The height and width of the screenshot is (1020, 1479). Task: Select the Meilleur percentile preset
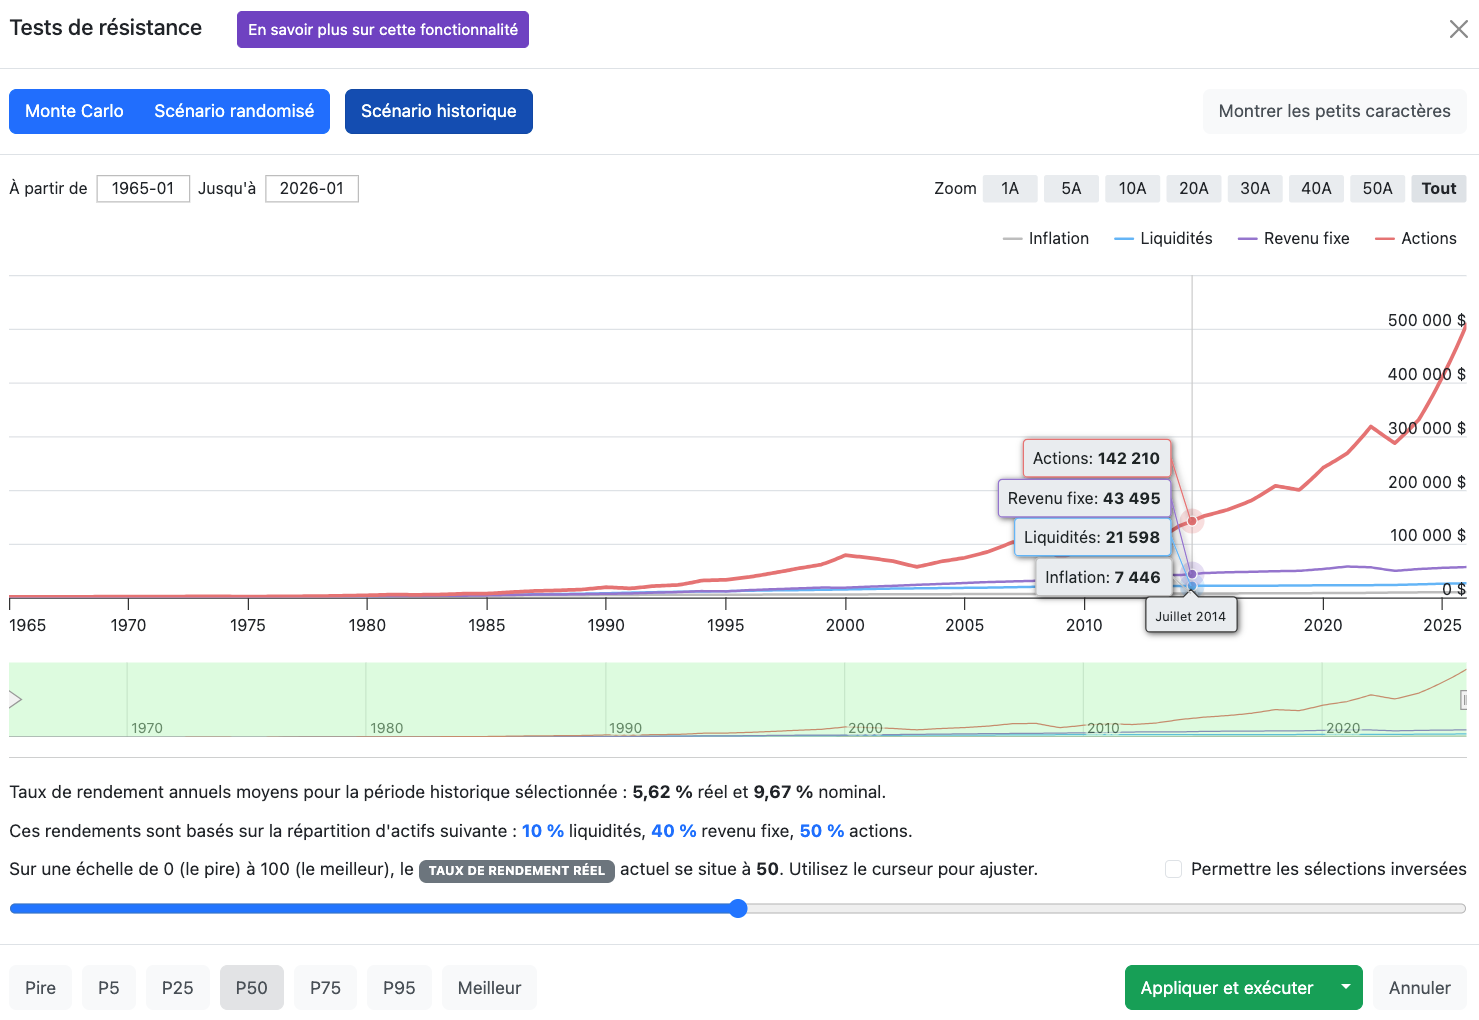489,987
